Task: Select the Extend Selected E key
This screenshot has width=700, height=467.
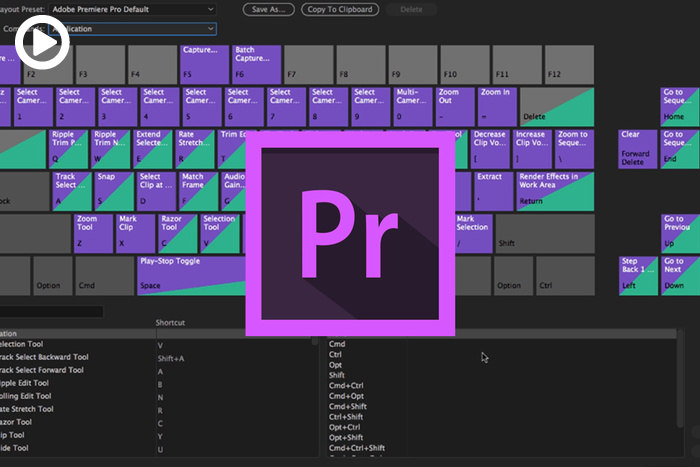Action: click(x=153, y=149)
